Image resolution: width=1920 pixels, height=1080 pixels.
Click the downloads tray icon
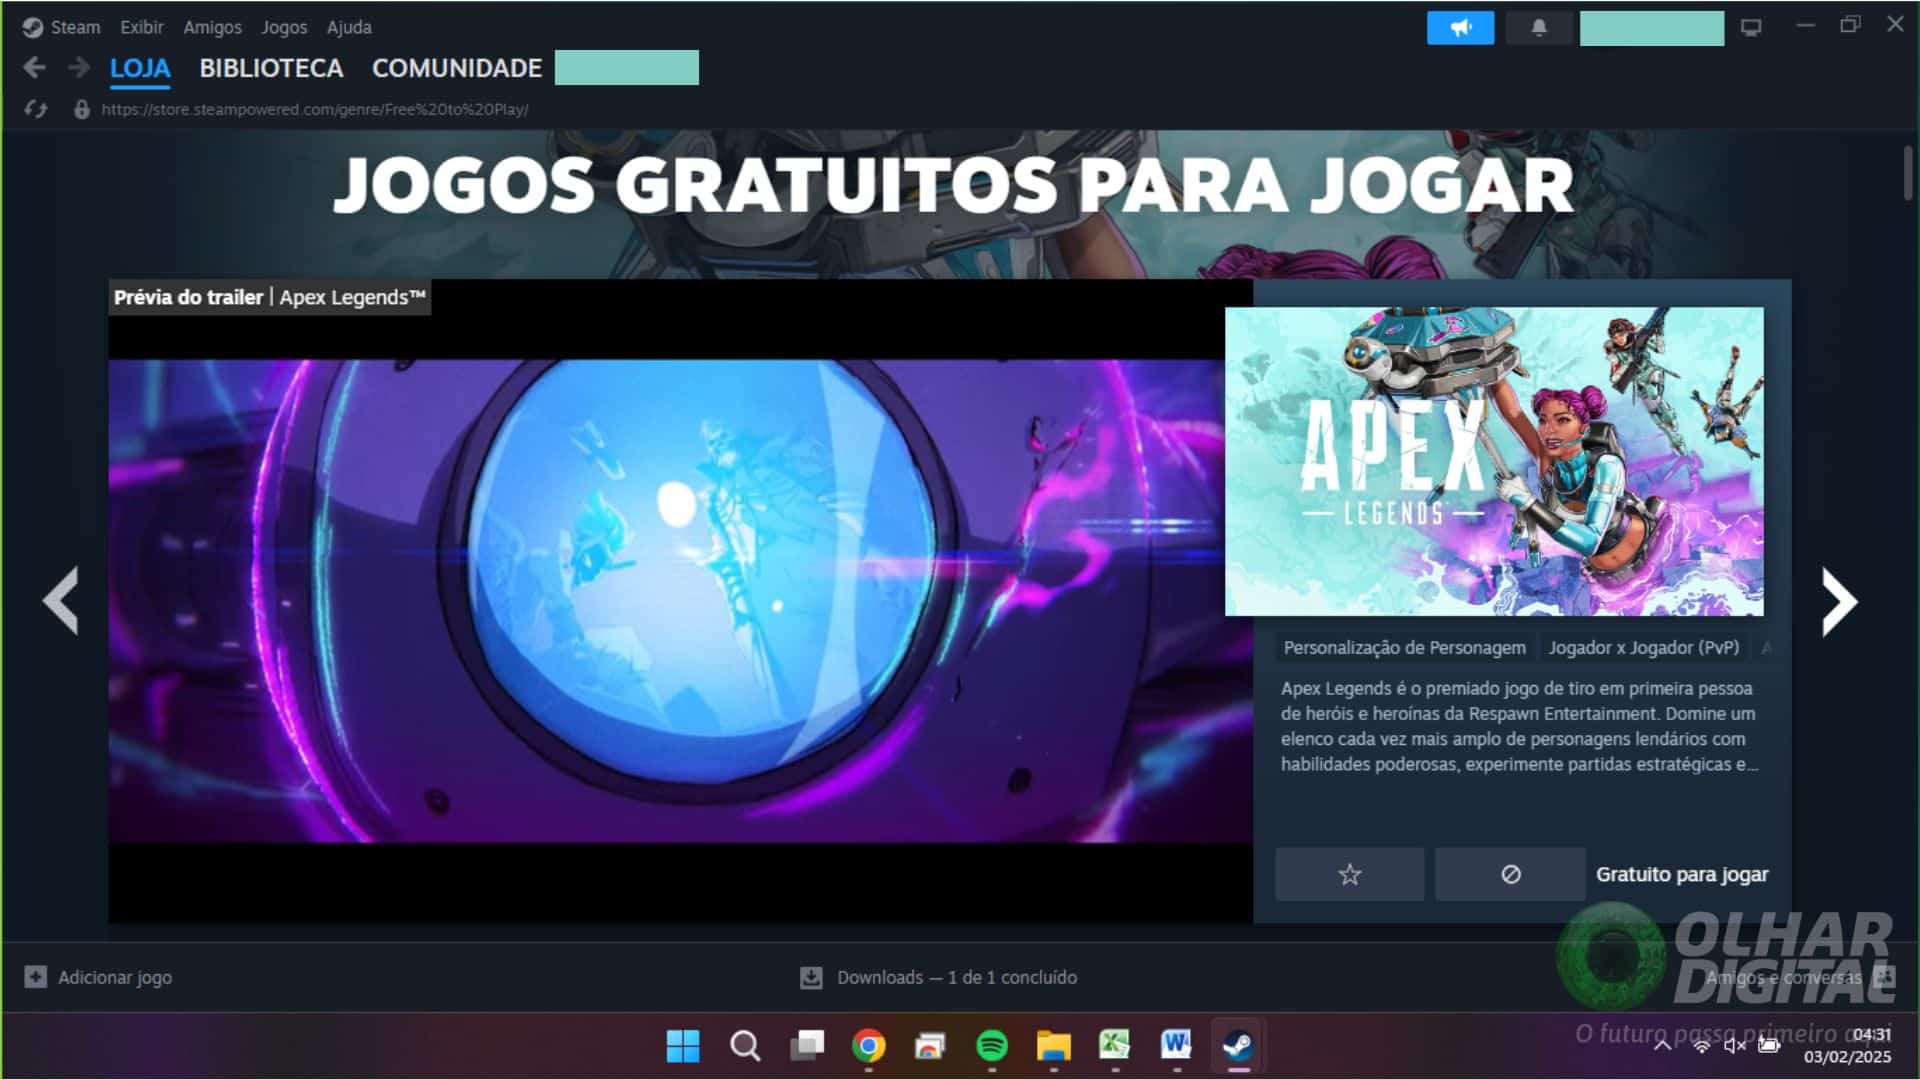pos(811,977)
